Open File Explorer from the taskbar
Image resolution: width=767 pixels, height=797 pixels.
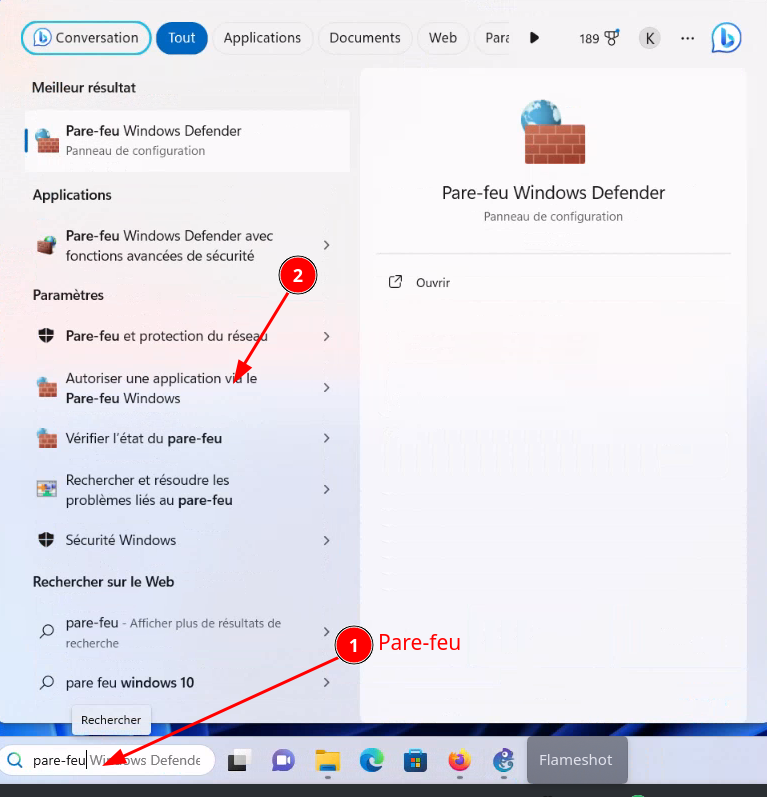(x=328, y=760)
